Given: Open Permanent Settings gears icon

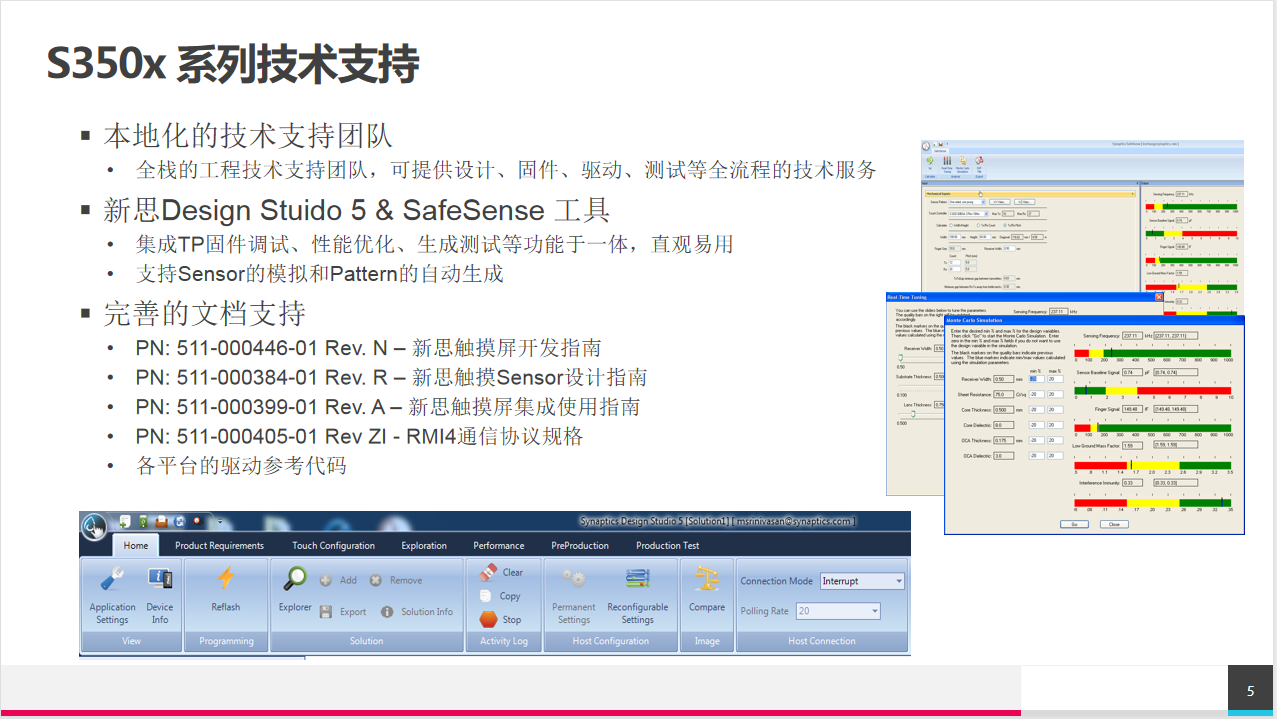Looking at the screenshot, I should coord(573,578).
